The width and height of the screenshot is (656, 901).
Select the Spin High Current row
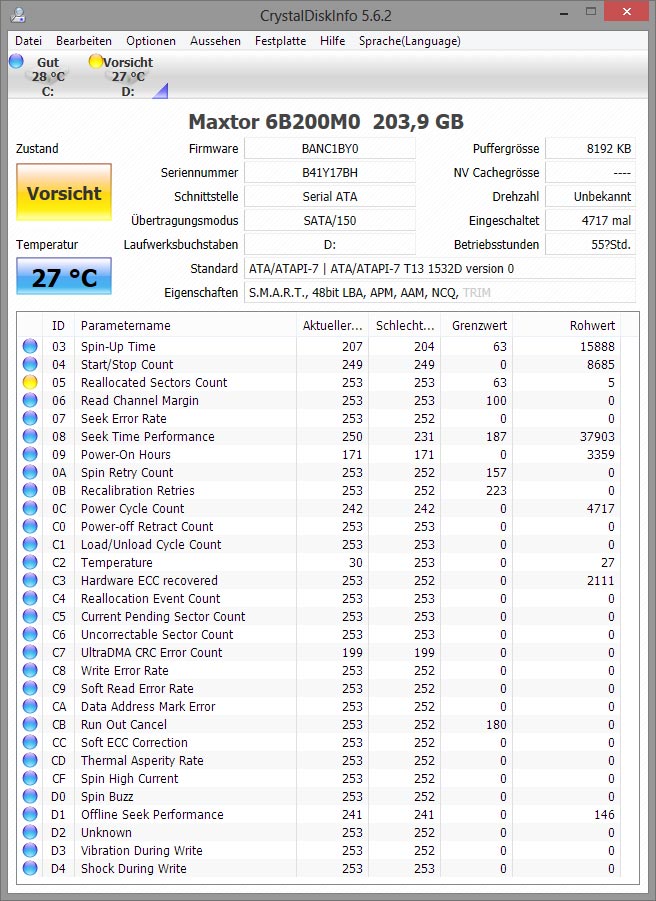click(x=319, y=778)
